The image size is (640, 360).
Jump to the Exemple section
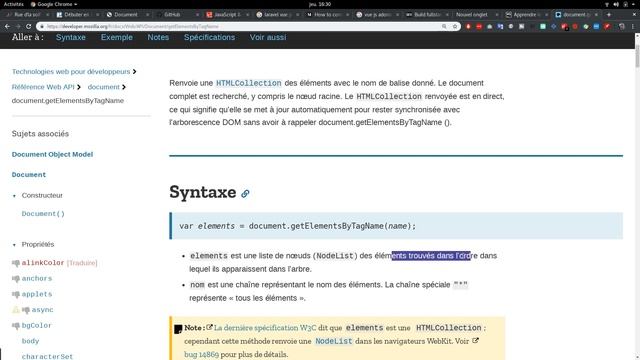pyautogui.click(x=117, y=37)
